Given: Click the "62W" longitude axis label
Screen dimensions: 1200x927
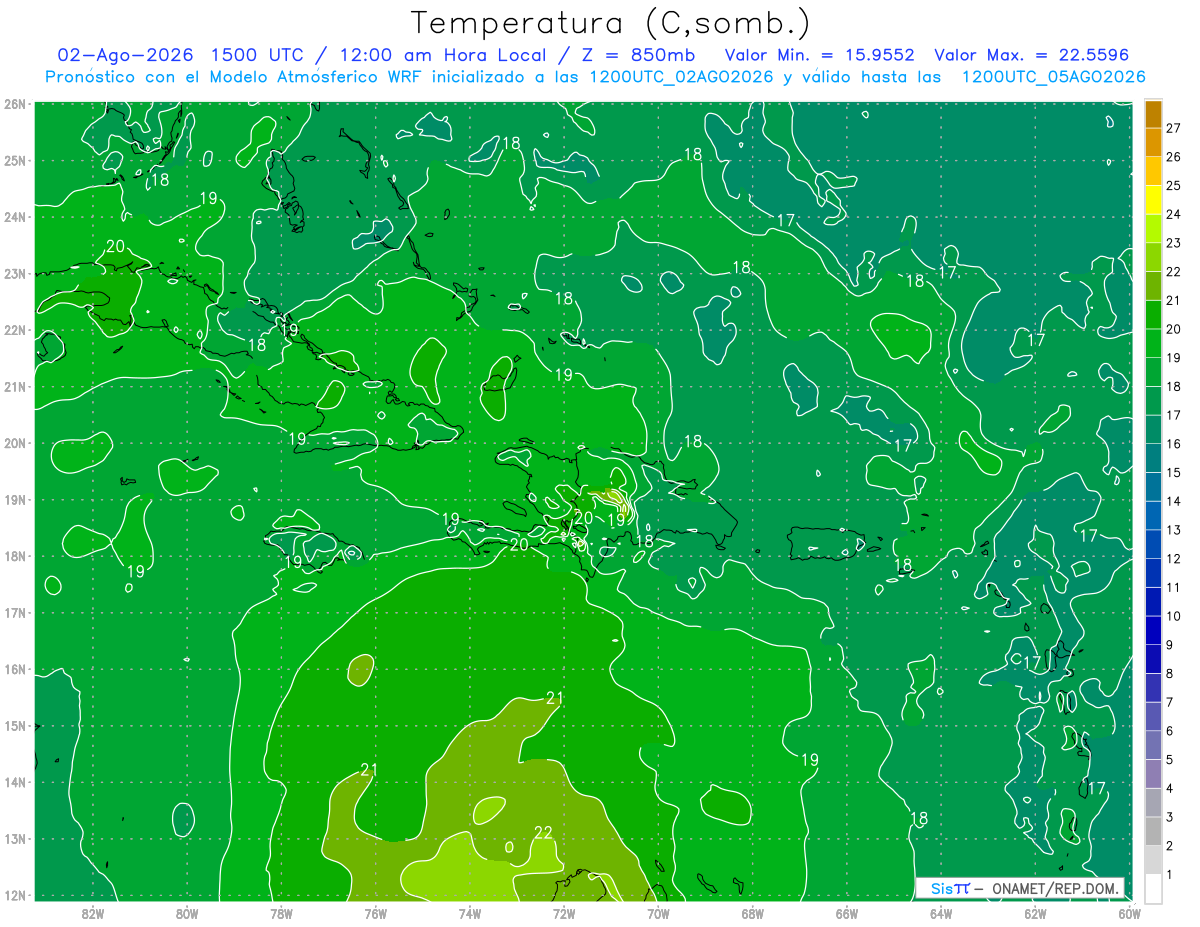Looking at the screenshot, I should (x=1035, y=913).
